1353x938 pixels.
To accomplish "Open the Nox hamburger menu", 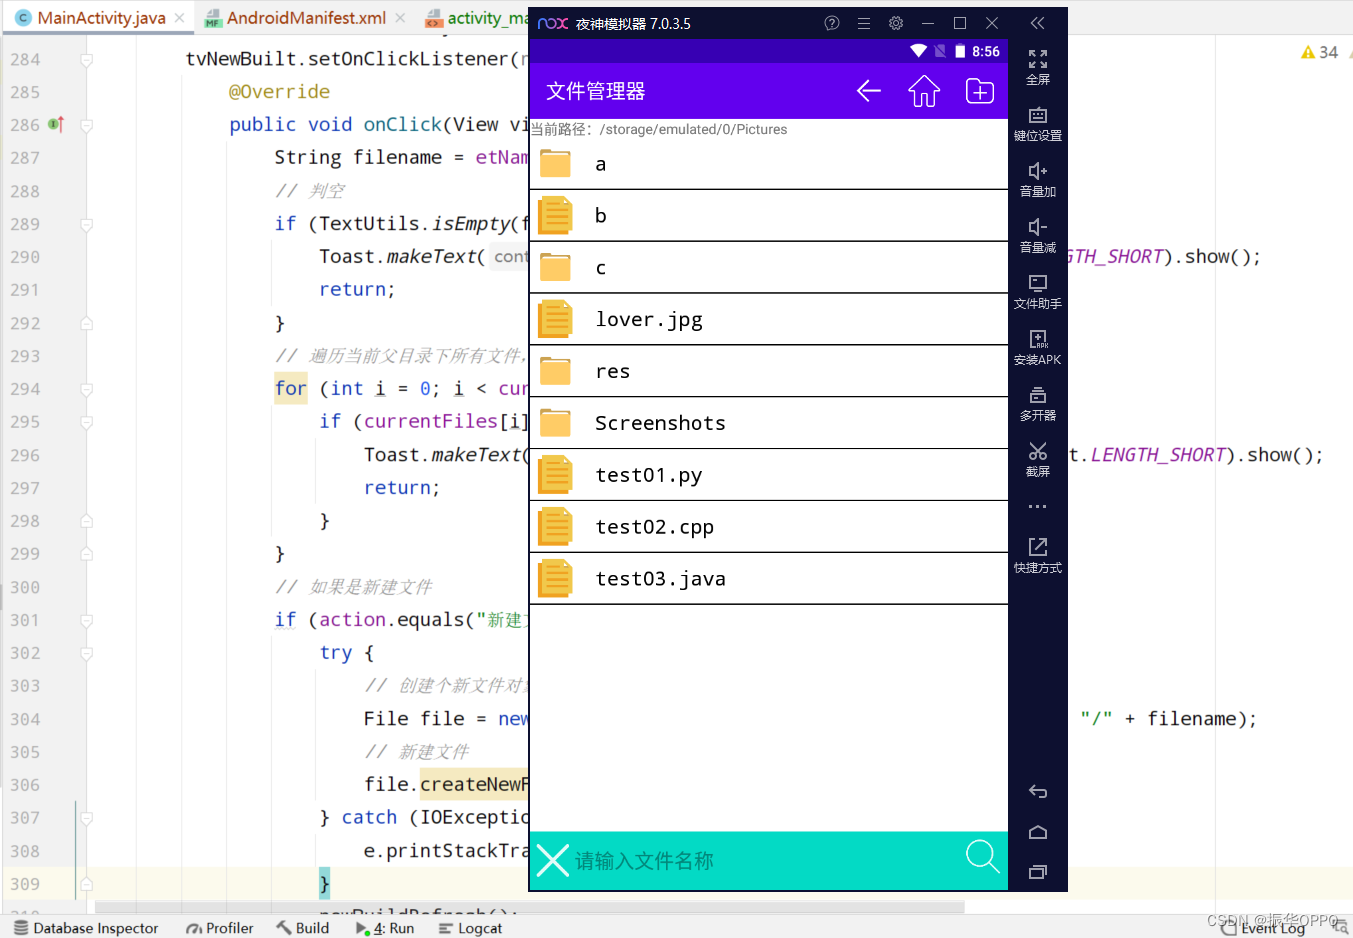I will (864, 23).
